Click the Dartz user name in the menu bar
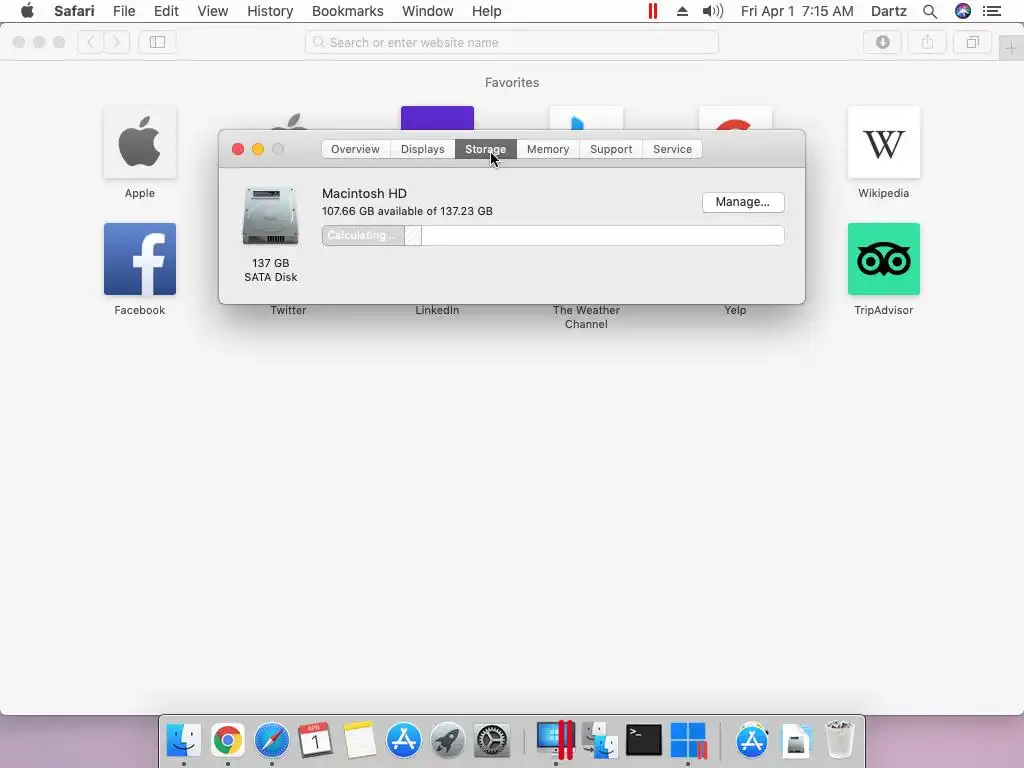The width and height of the screenshot is (1024, 768). coord(888,11)
